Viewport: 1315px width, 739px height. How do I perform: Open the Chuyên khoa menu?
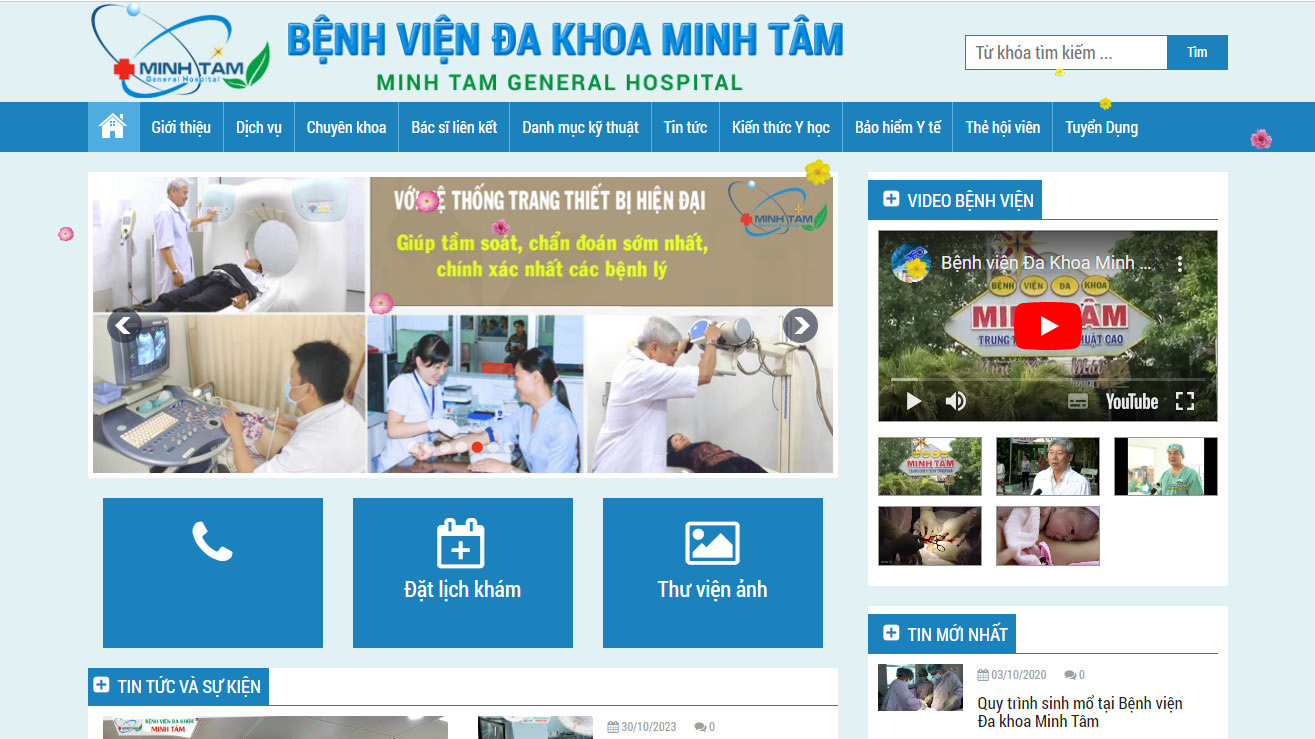(345, 126)
